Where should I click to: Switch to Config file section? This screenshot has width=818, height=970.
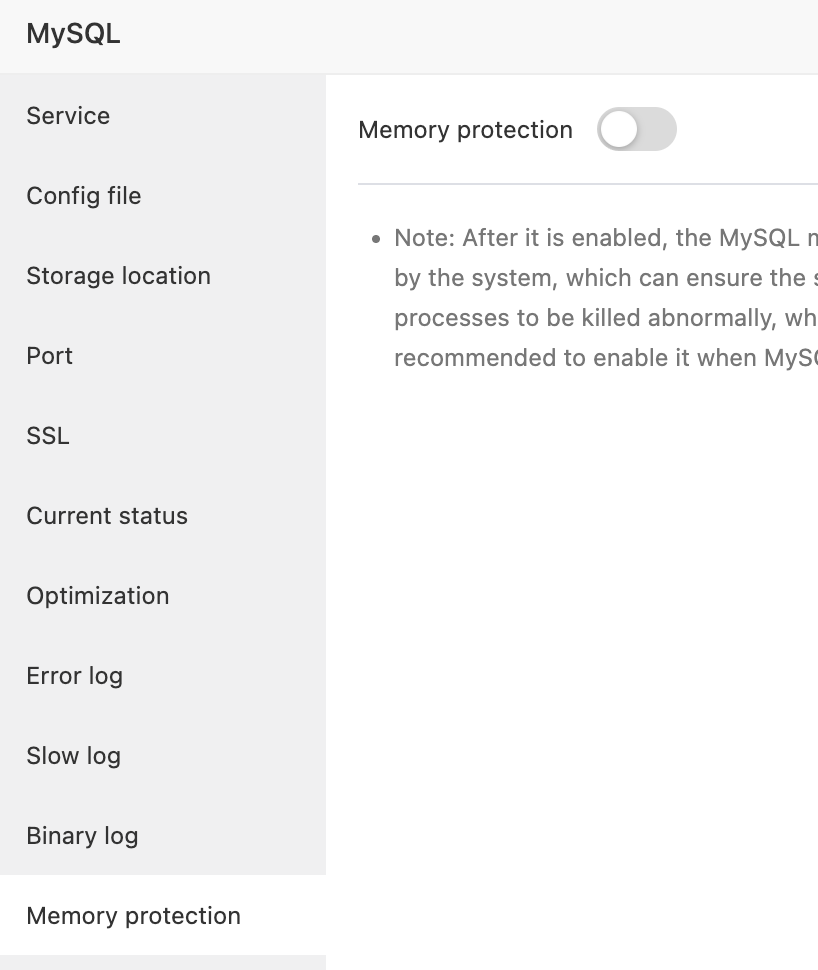[84, 196]
